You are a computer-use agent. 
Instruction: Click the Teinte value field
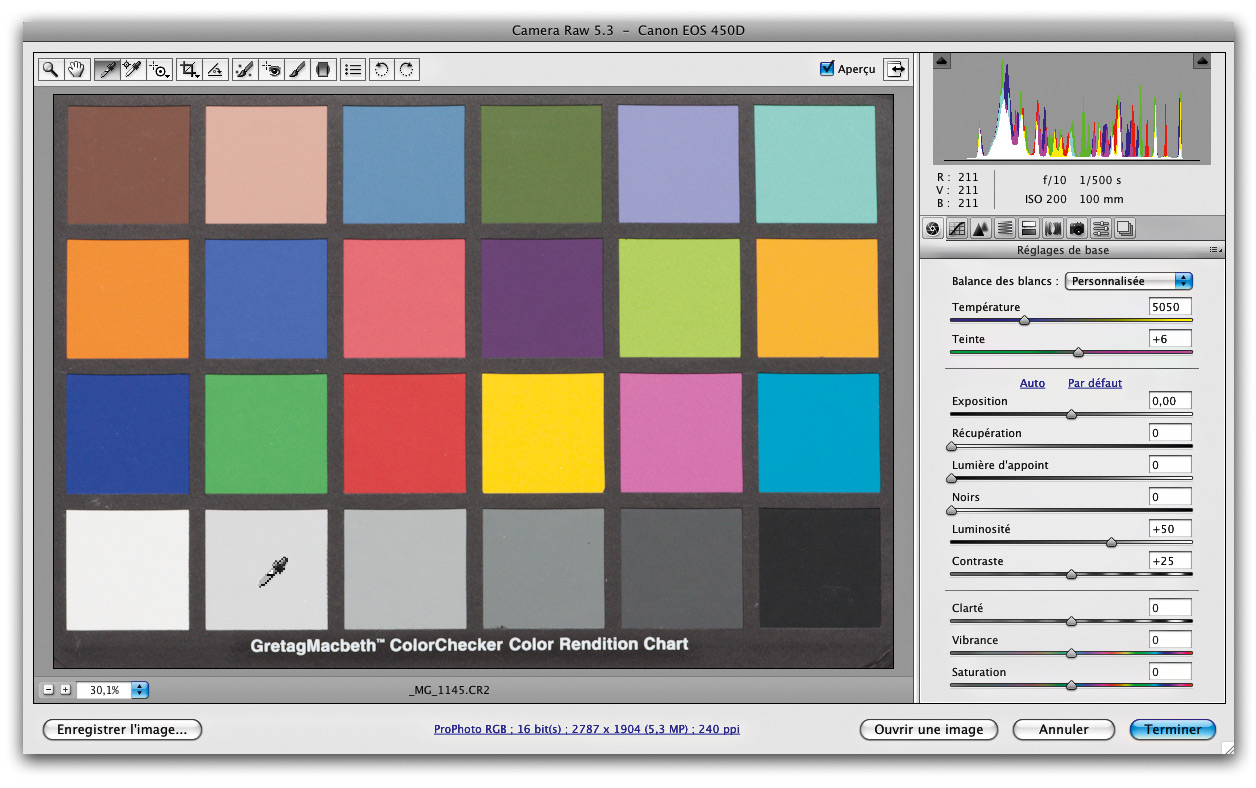pos(1170,339)
